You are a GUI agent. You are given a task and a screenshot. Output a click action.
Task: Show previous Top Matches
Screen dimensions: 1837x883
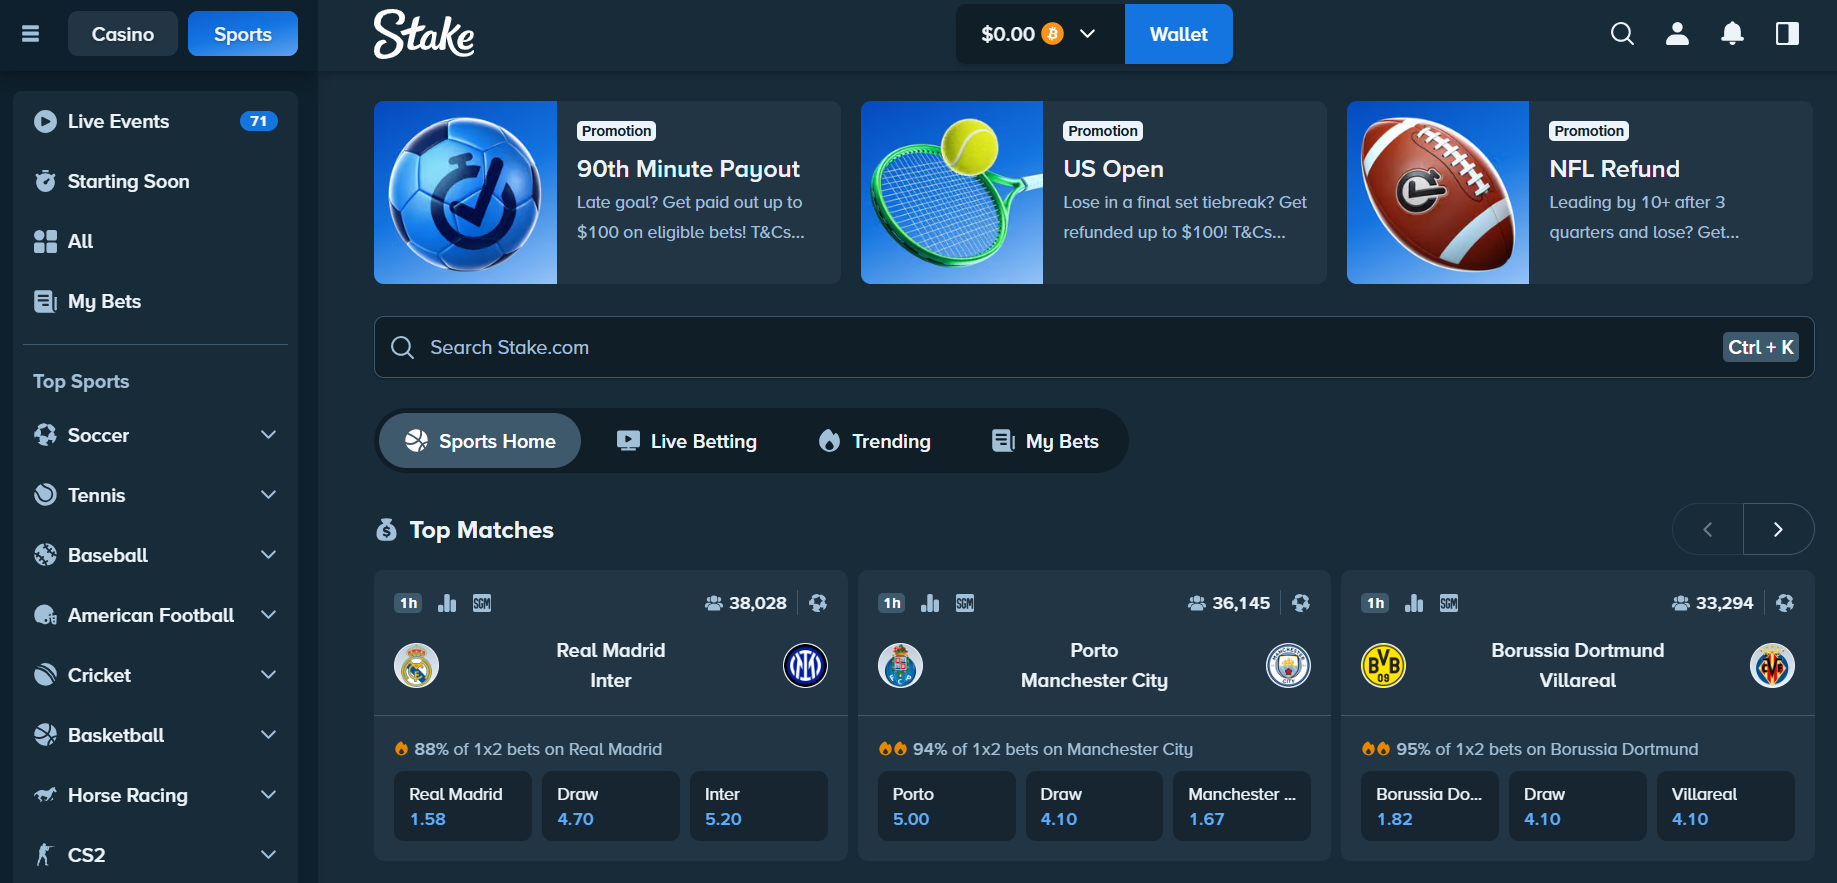[1708, 529]
